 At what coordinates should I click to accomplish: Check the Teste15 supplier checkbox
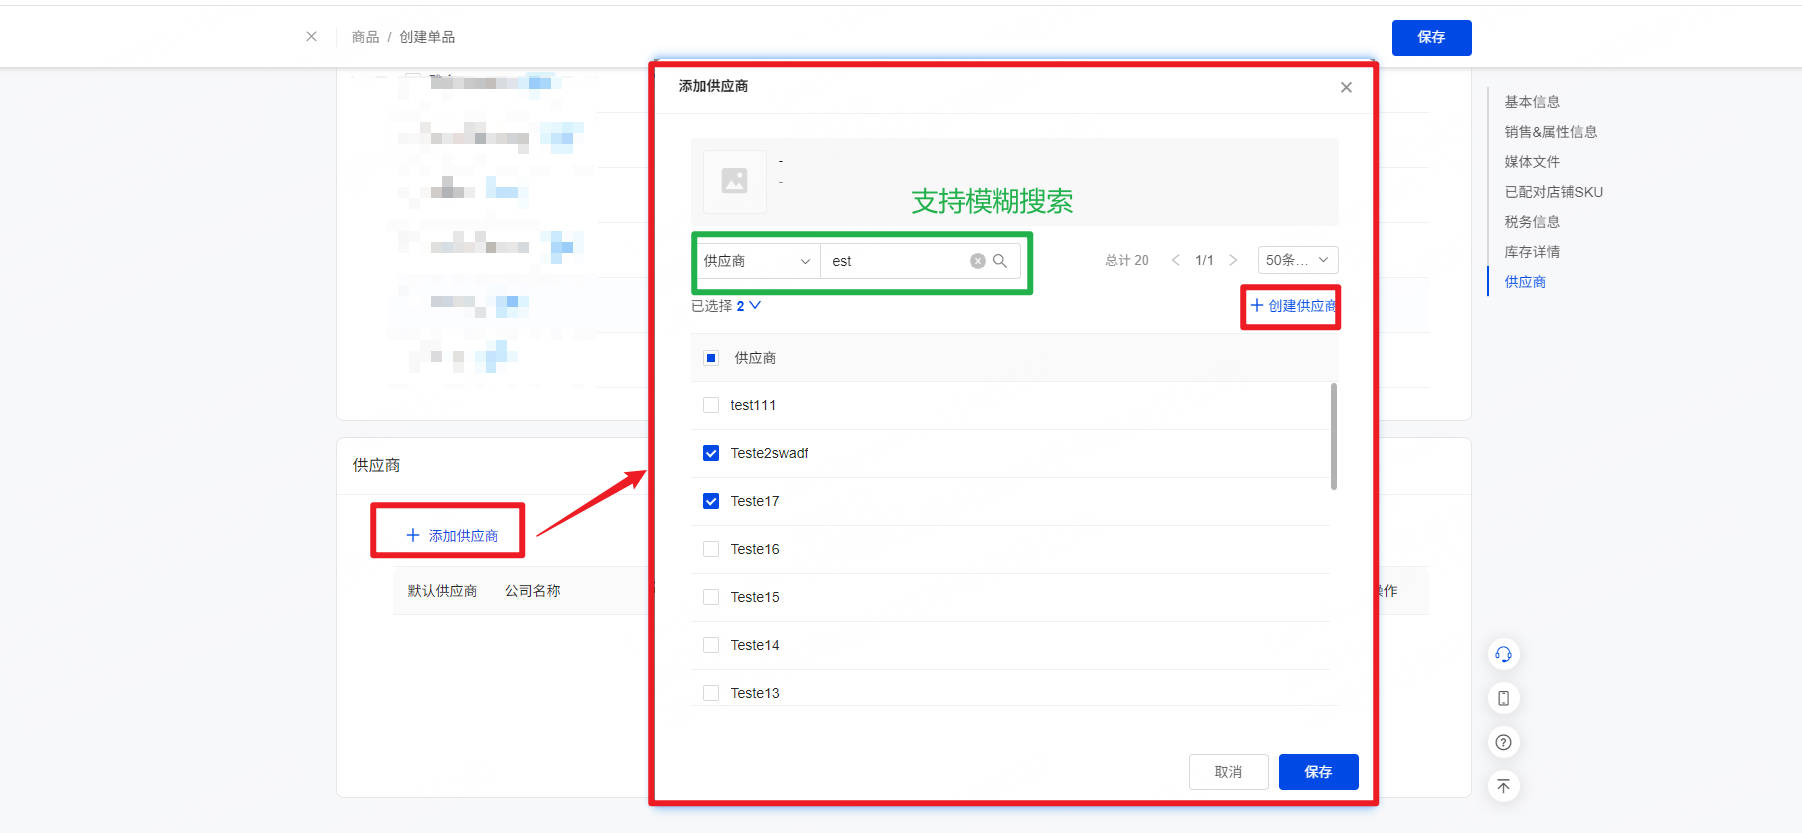pyautogui.click(x=711, y=597)
